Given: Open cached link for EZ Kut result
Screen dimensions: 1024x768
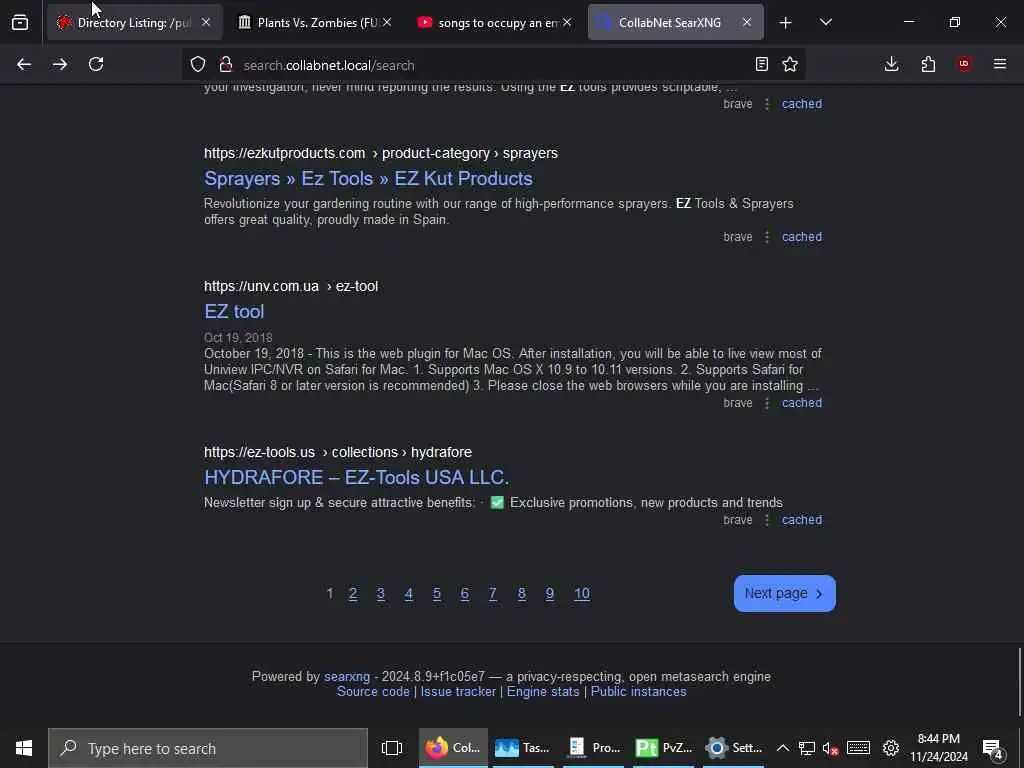Looking at the screenshot, I should (x=802, y=236).
